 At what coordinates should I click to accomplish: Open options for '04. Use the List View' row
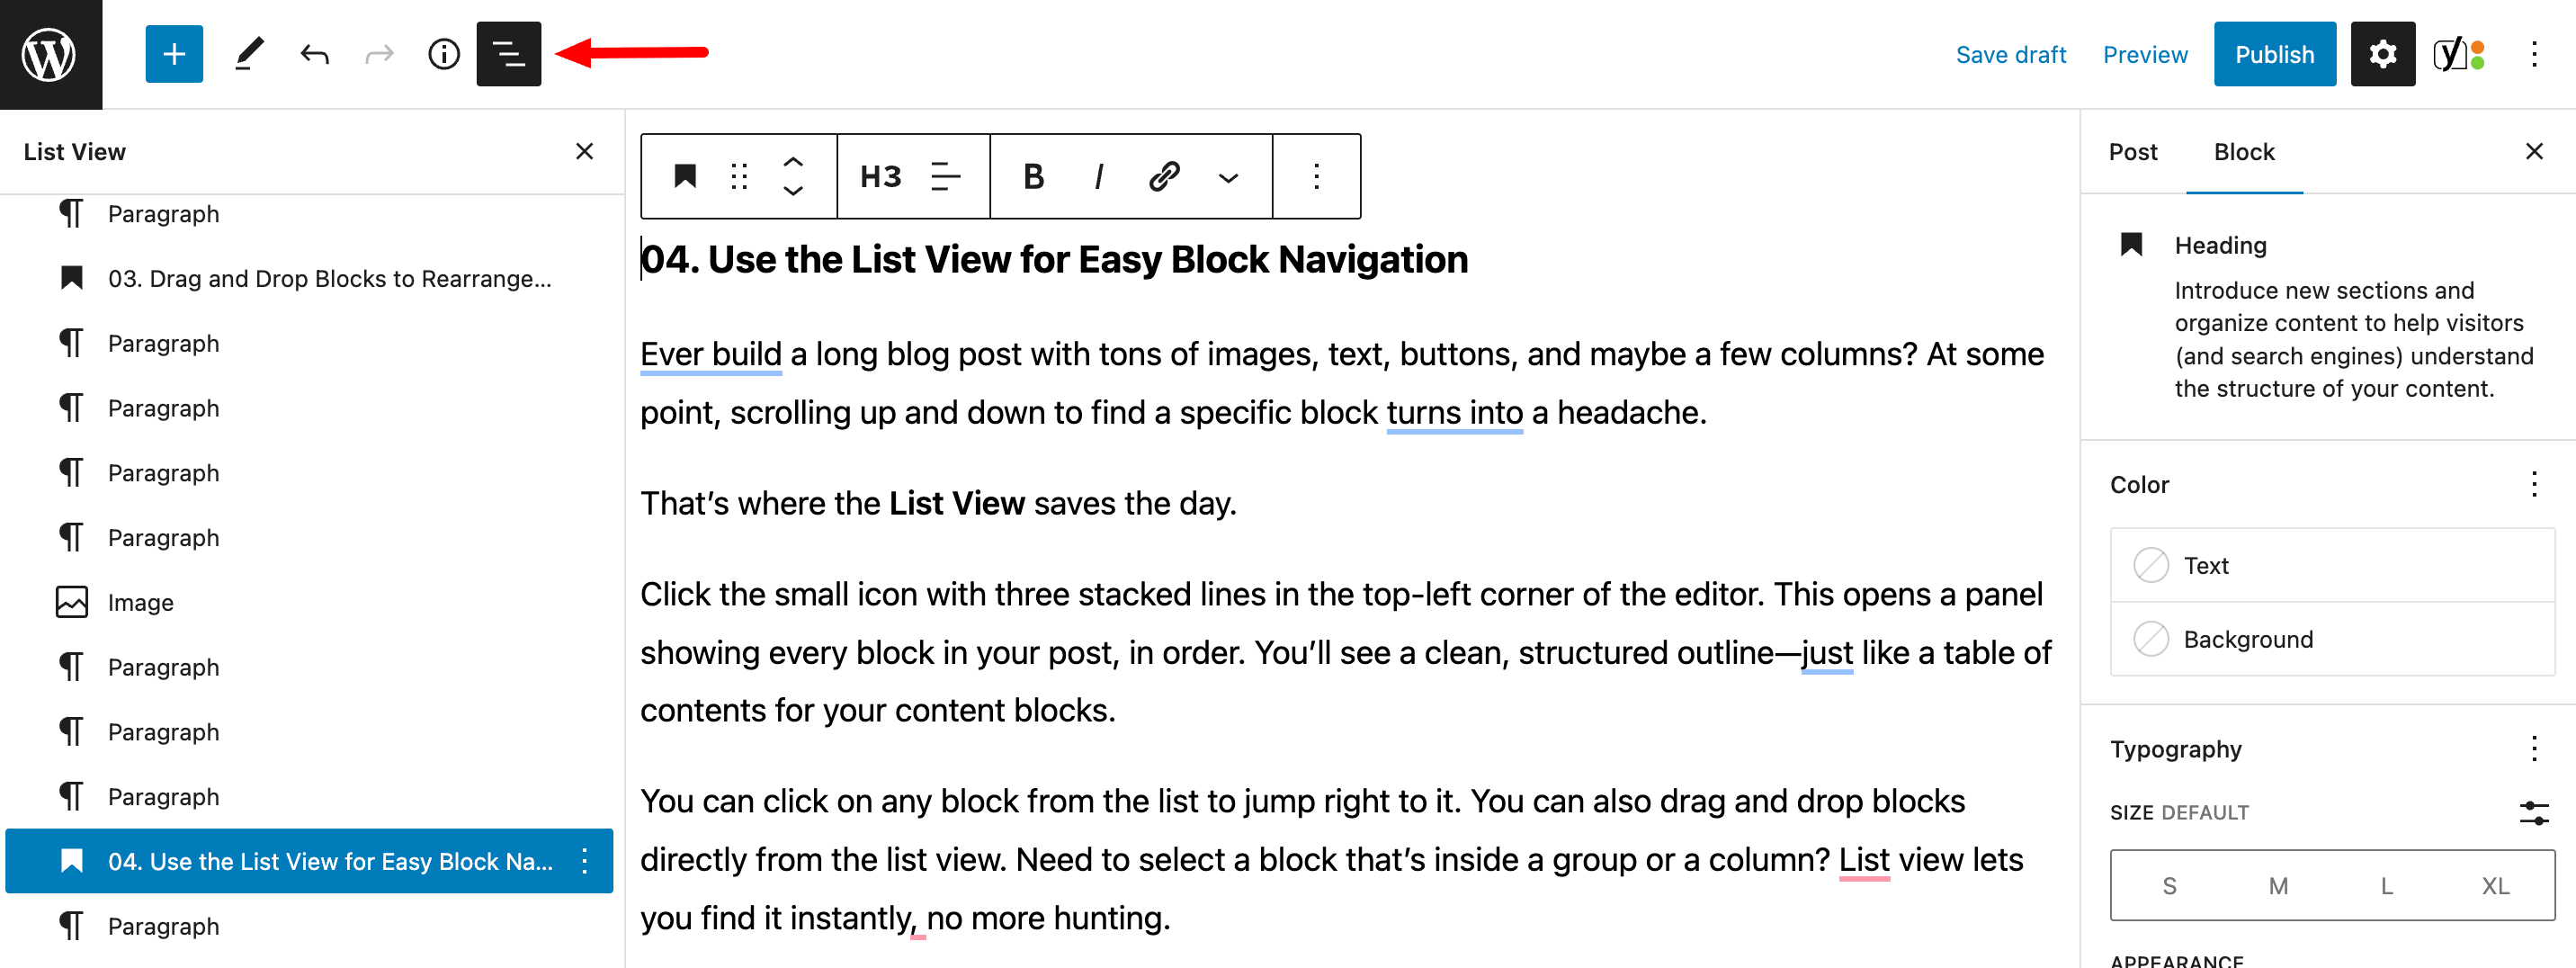point(585,861)
